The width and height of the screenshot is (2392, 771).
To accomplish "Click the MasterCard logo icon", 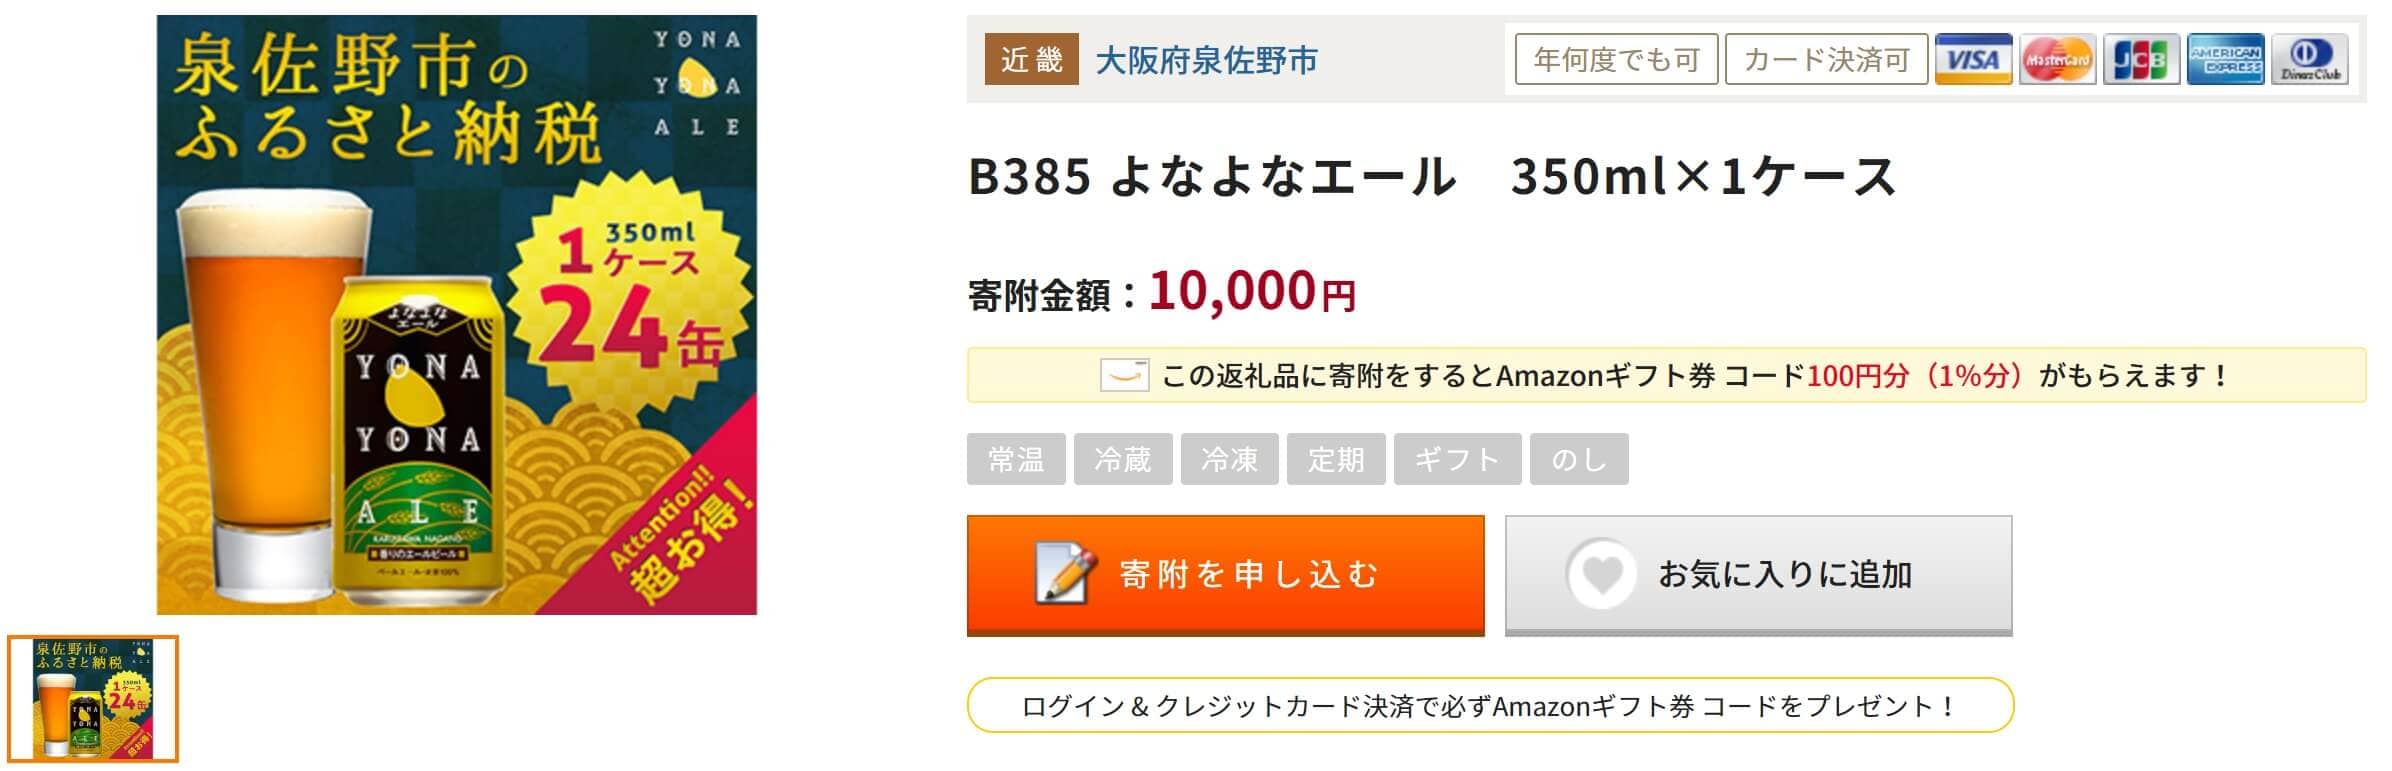I will (x=2056, y=59).
